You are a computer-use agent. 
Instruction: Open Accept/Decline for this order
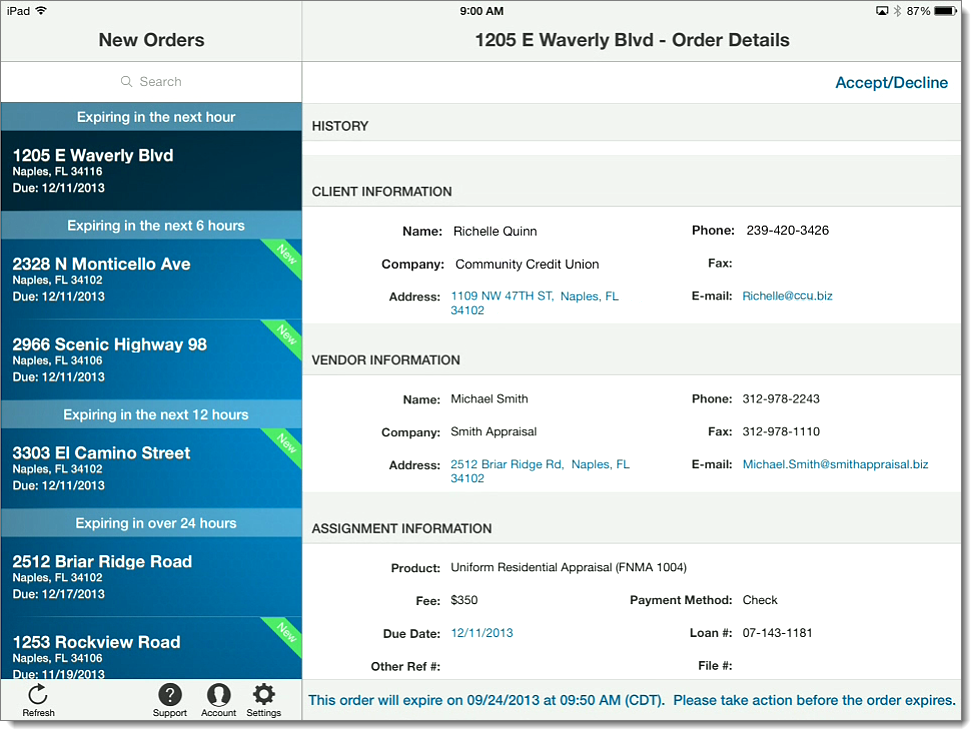pyautogui.click(x=891, y=83)
